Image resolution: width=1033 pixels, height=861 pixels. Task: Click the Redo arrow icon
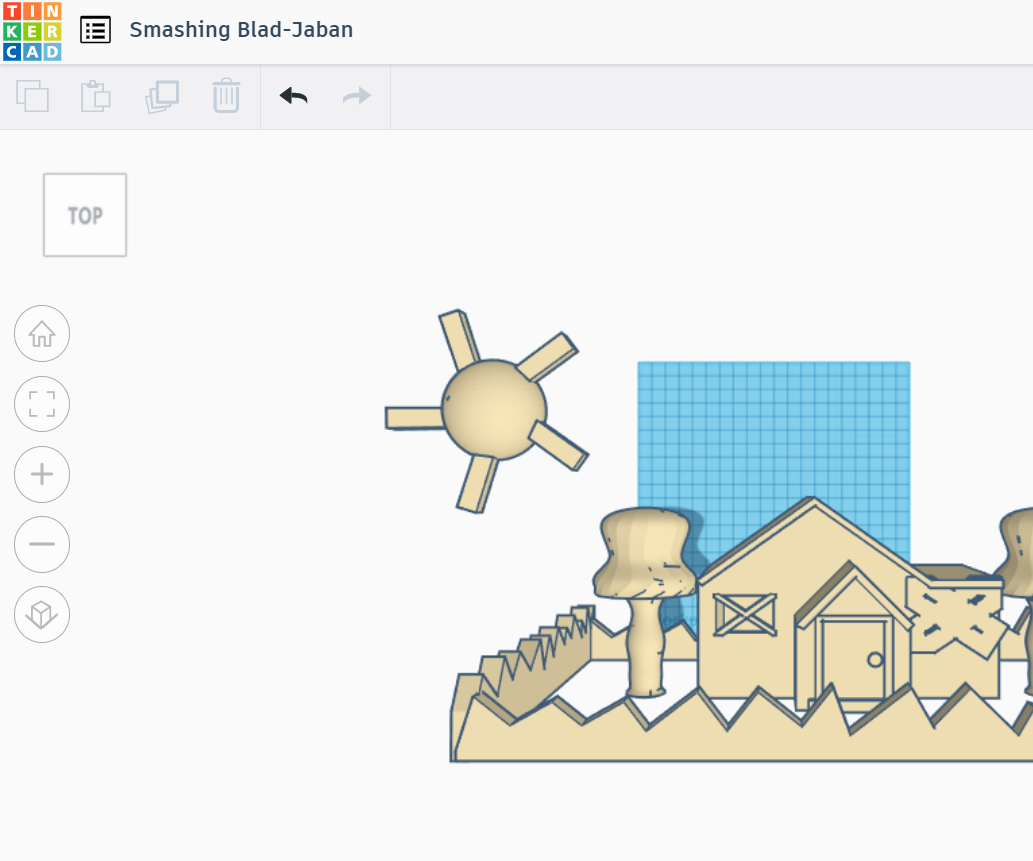coord(356,96)
